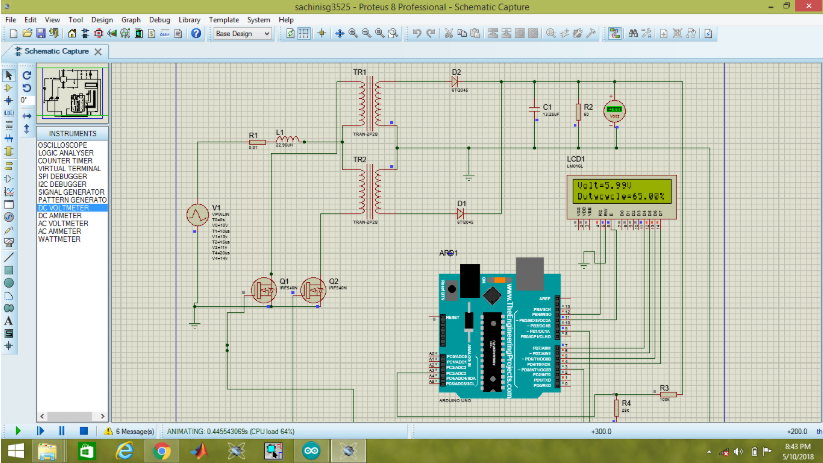Select SIGNAL GENERATOR in the instruments list

(x=72, y=192)
